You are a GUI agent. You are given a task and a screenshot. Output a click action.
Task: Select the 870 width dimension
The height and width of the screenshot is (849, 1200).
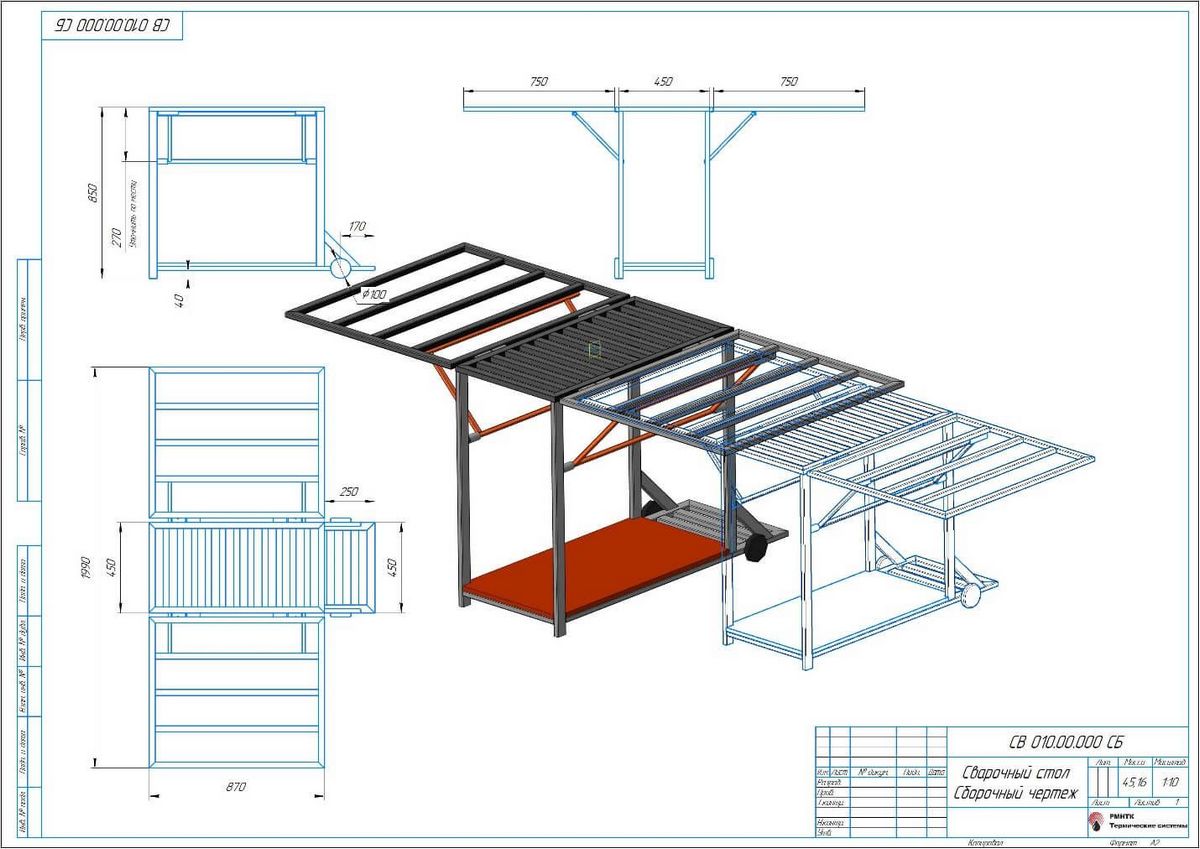pyautogui.click(x=235, y=788)
